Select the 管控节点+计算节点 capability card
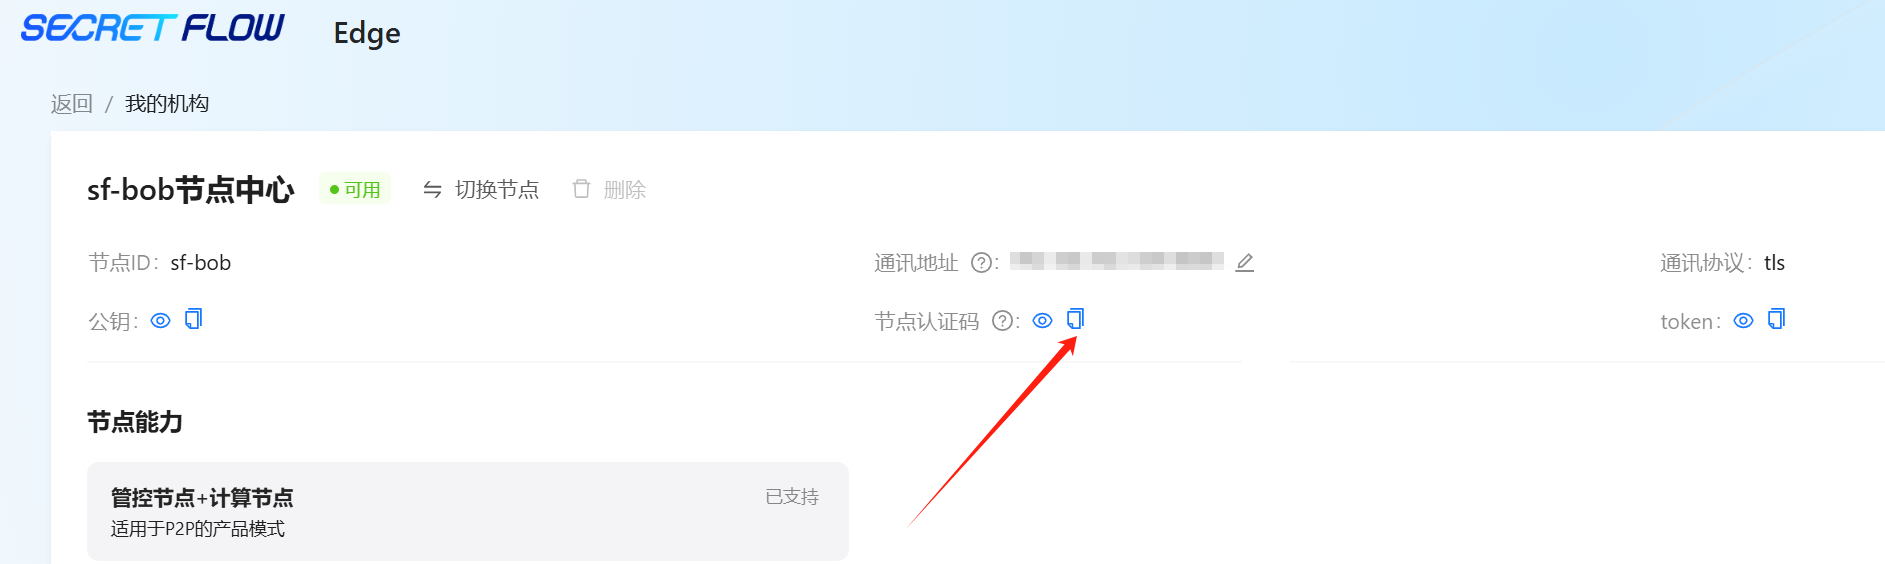The image size is (1885, 564). (468, 511)
